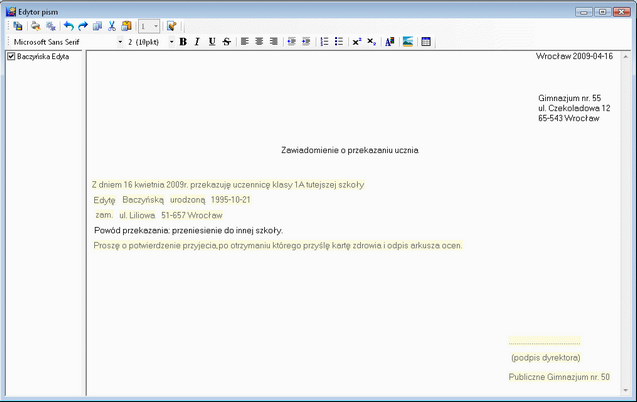Redo the last undone action

83,26
